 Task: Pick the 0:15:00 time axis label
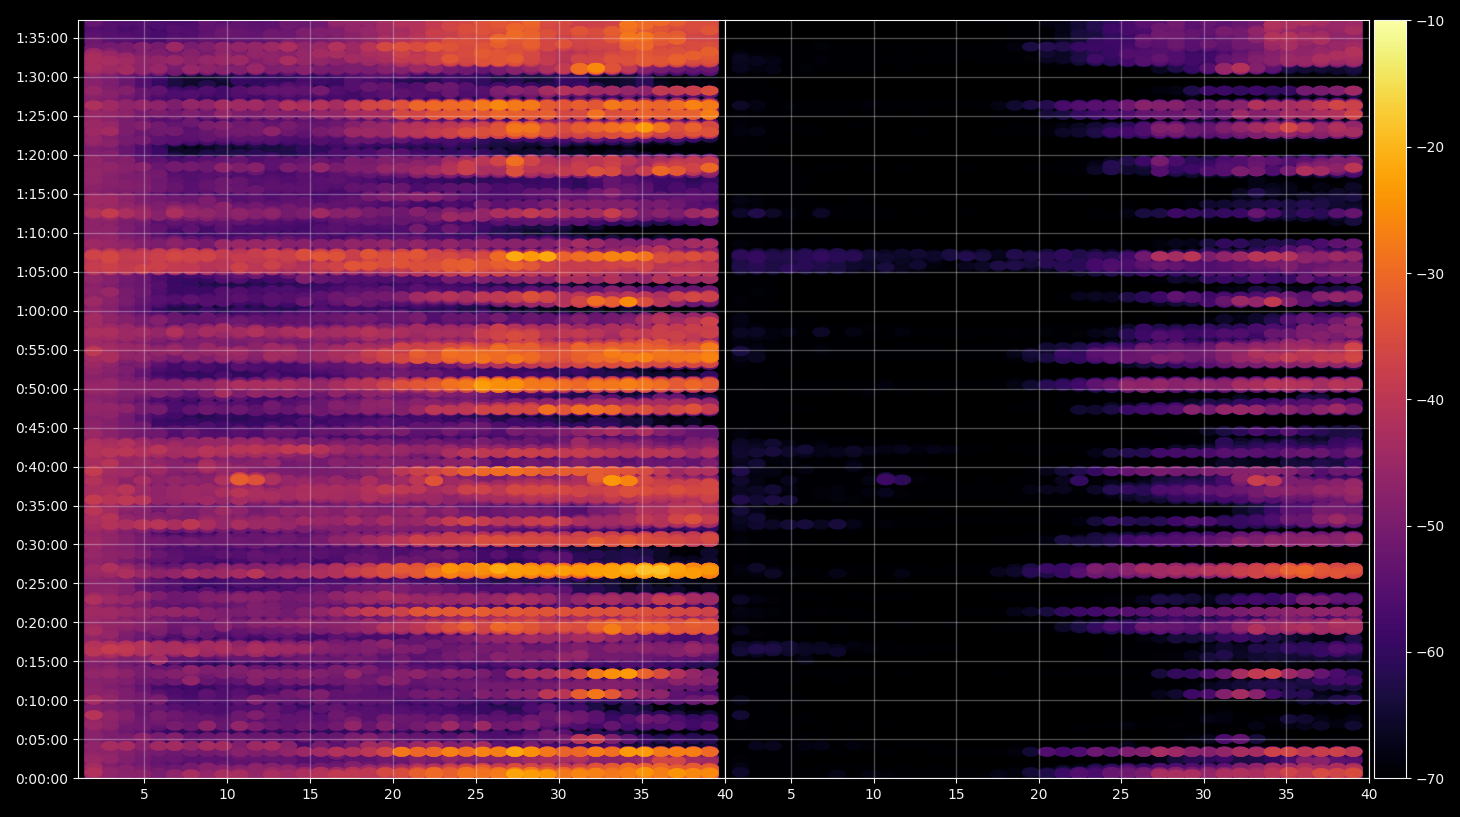point(42,662)
